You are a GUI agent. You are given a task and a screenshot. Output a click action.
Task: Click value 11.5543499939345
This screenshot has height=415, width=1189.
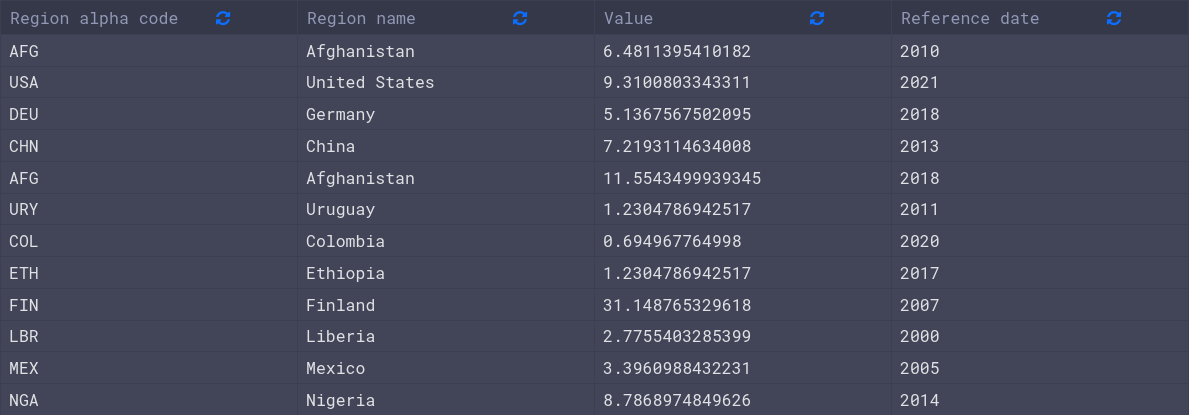(x=682, y=178)
